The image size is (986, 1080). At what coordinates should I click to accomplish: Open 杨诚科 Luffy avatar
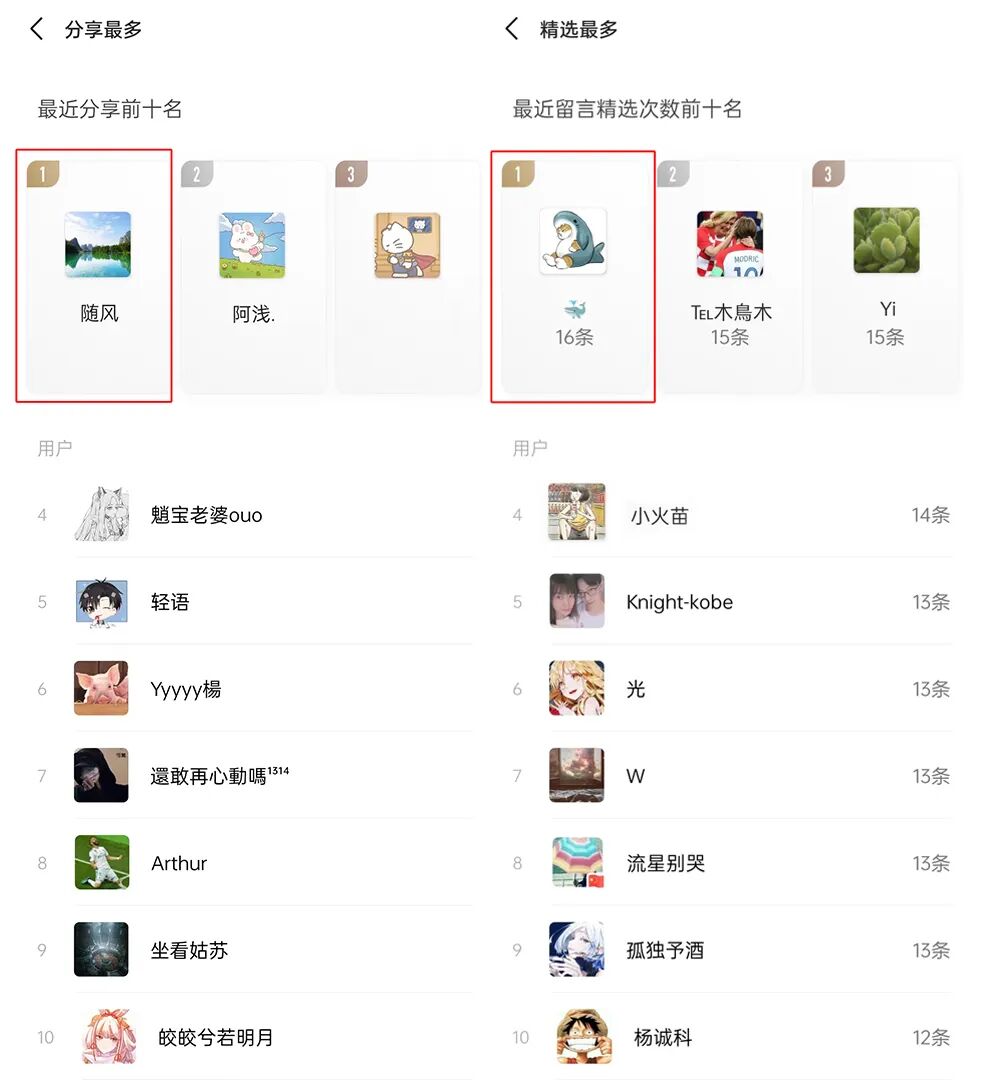(584, 1037)
